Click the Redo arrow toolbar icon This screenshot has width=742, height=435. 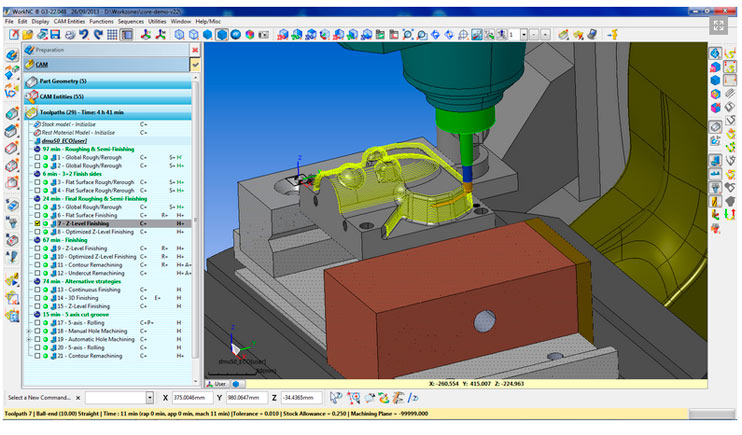coord(98,34)
